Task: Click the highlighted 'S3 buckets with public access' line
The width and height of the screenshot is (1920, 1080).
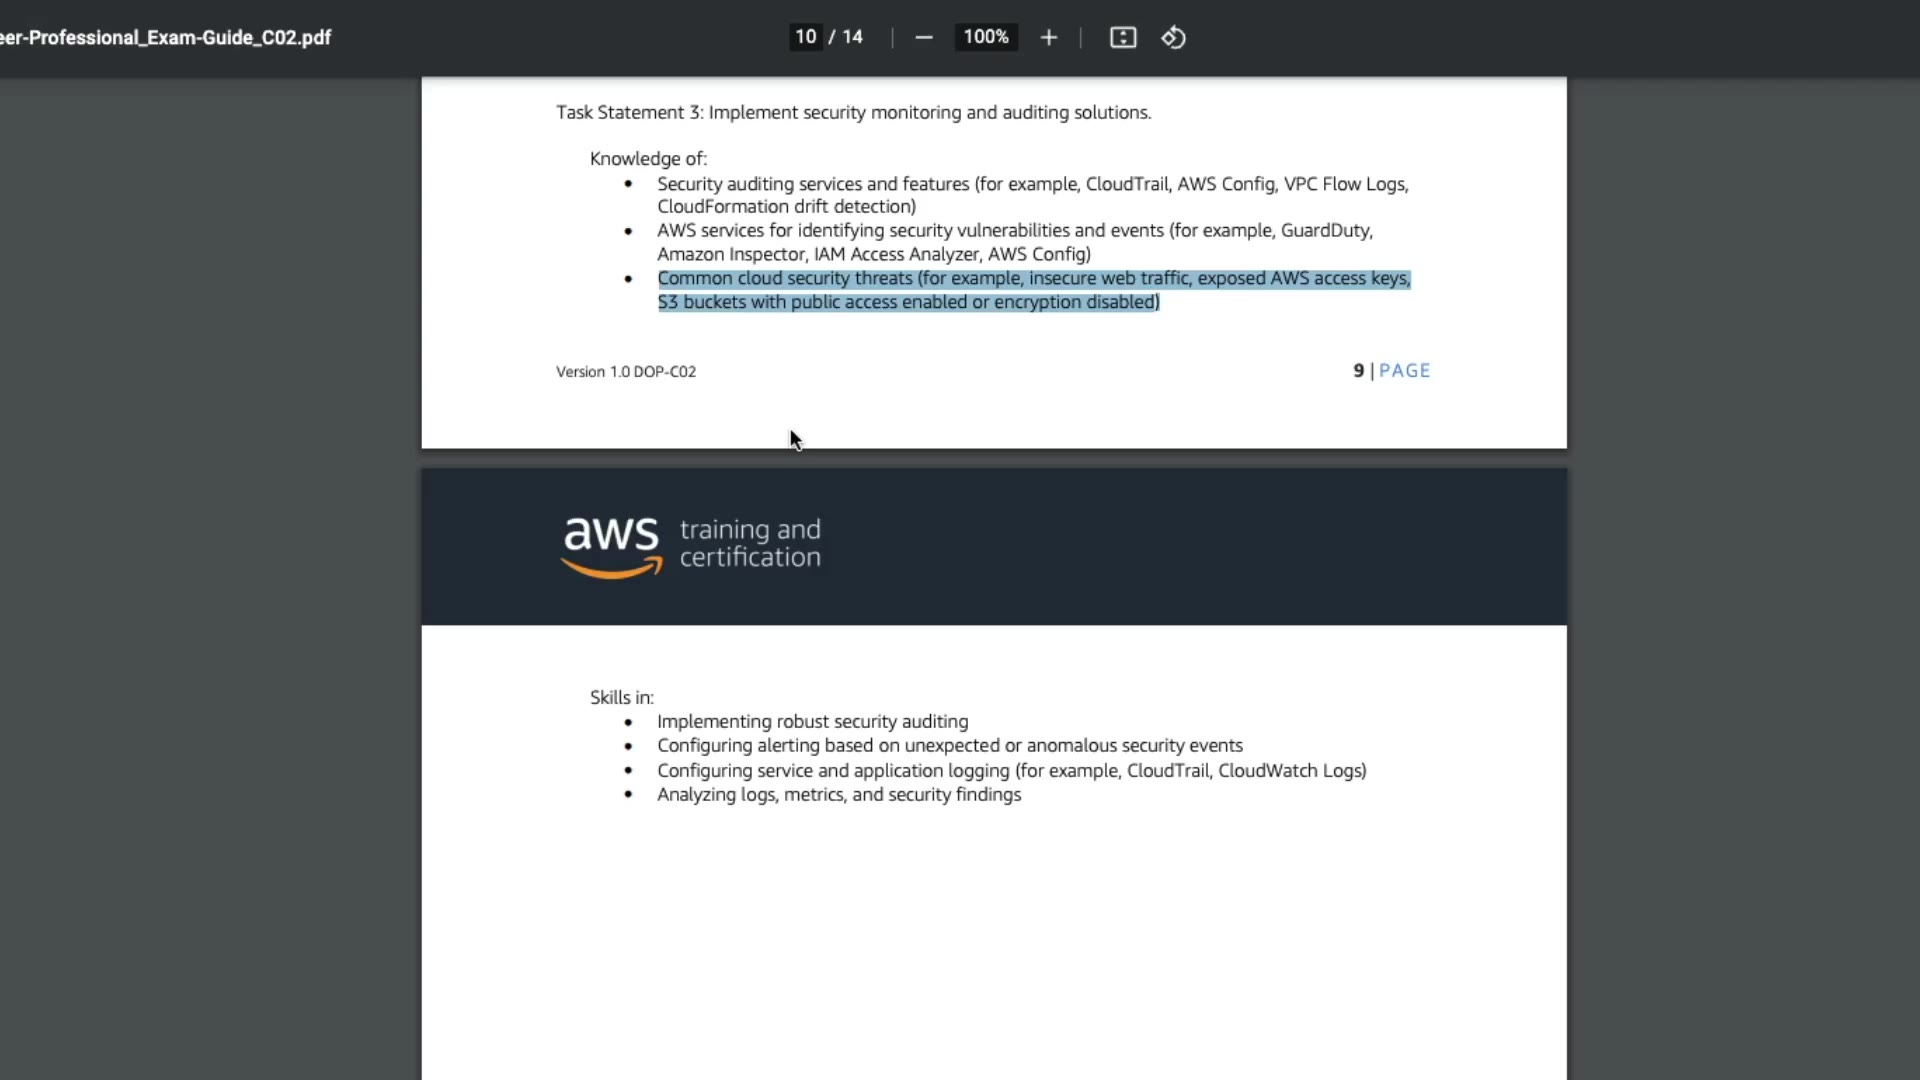Action: click(x=908, y=303)
